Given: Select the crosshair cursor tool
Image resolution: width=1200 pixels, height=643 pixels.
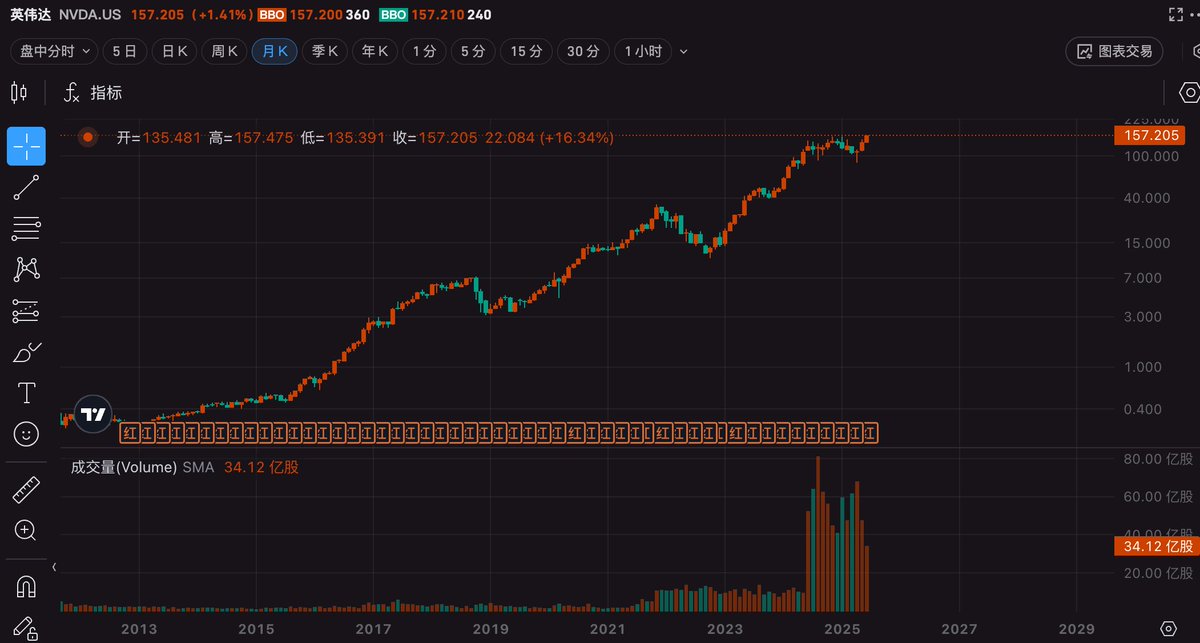Looking at the screenshot, I should click(26, 147).
